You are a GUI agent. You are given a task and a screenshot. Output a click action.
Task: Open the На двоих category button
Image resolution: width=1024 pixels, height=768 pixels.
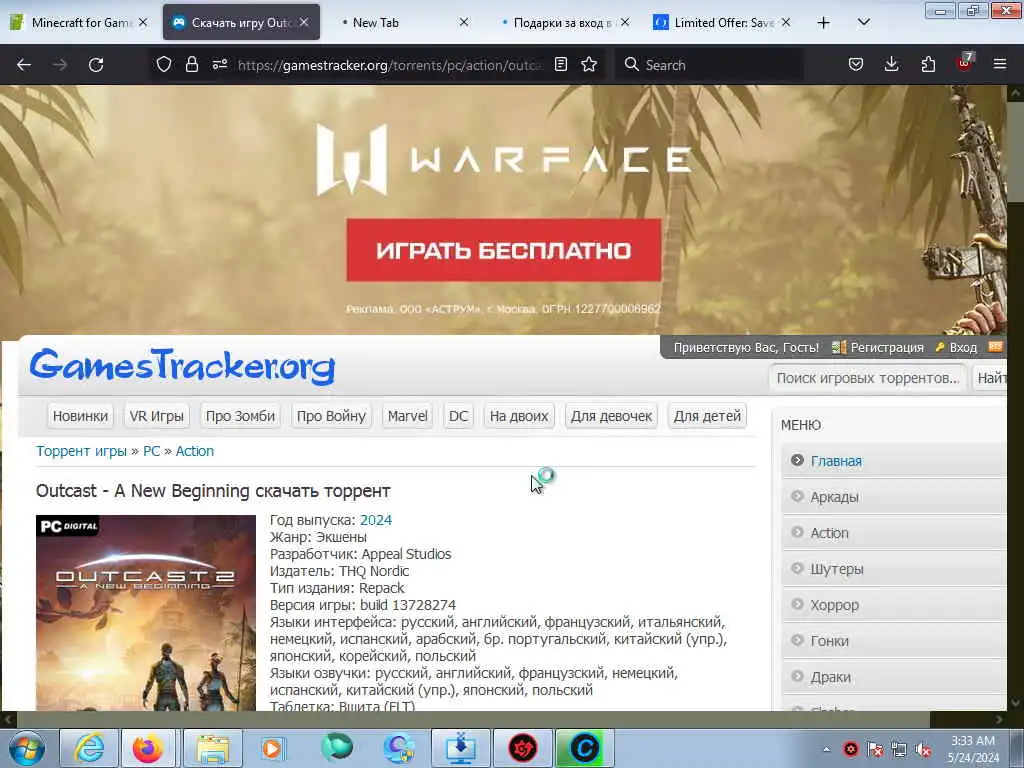519,416
